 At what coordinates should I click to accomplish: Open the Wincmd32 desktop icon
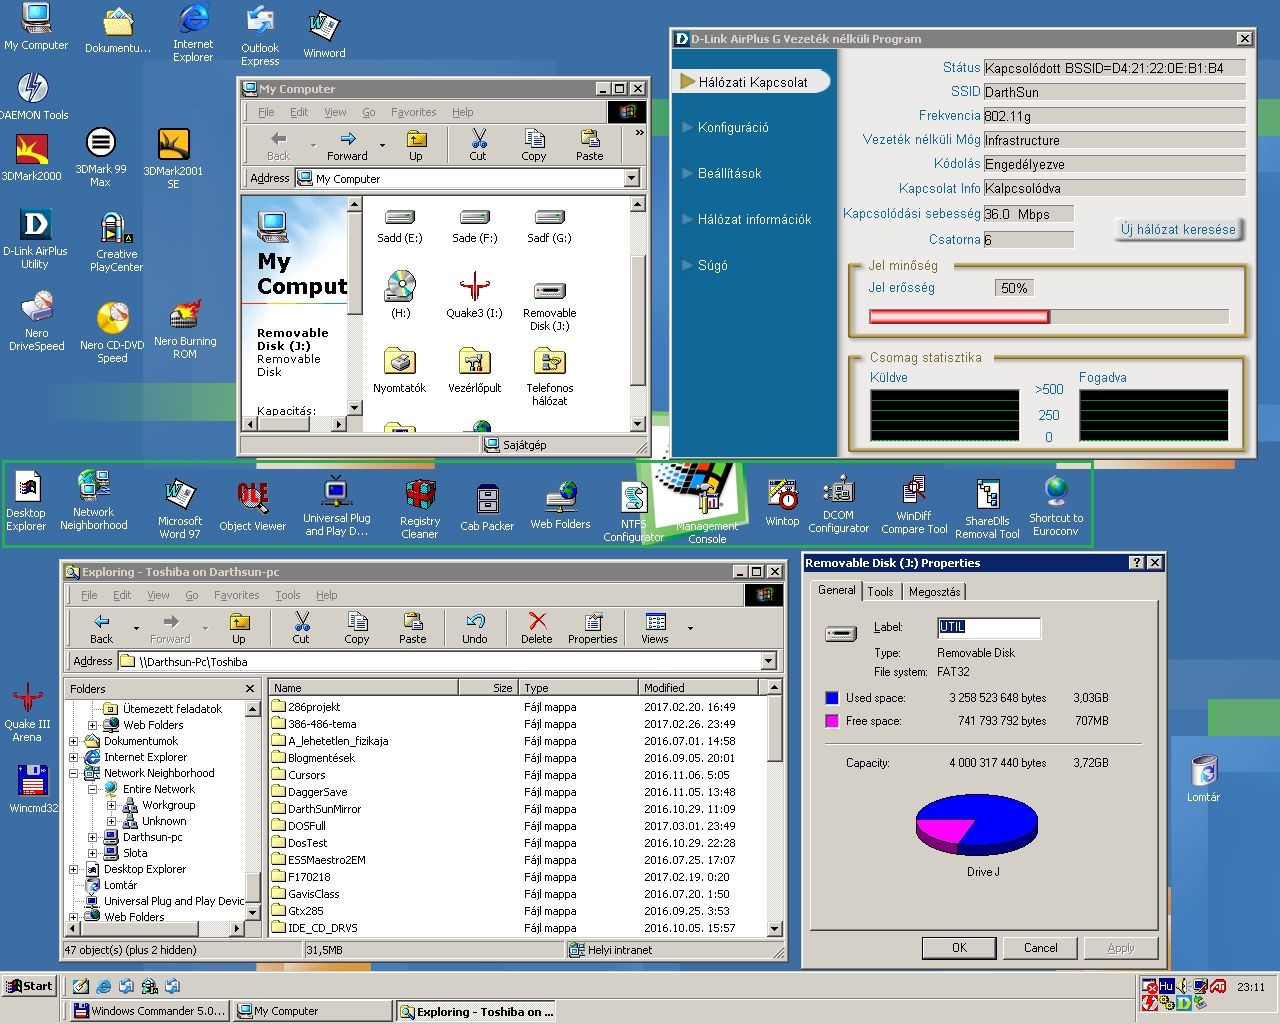33,789
